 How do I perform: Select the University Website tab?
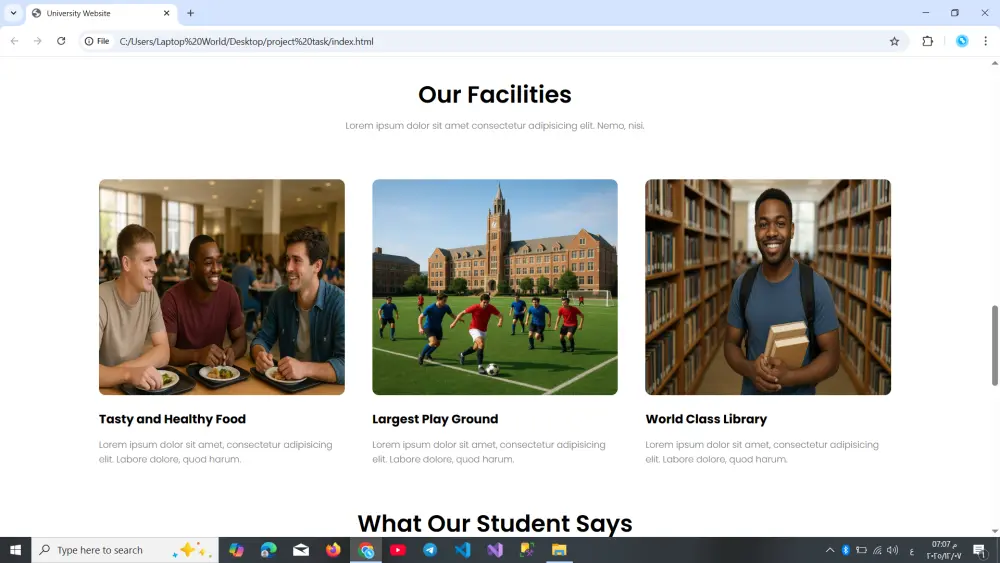click(102, 13)
